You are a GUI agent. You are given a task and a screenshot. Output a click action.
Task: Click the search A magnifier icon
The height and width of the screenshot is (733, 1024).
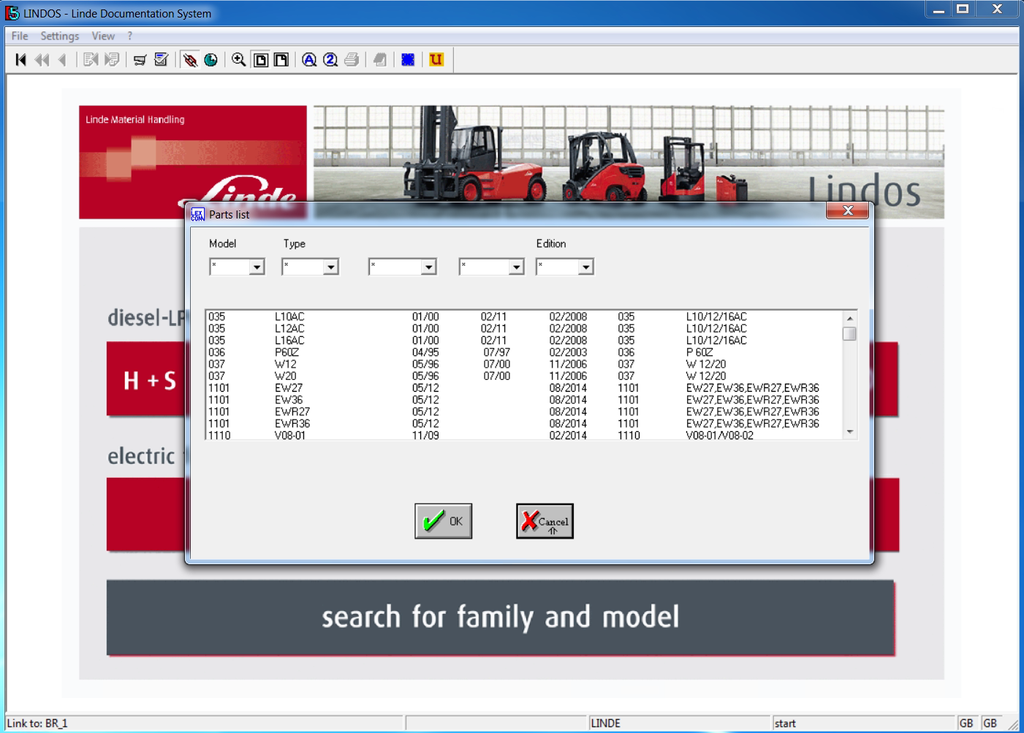[310, 60]
